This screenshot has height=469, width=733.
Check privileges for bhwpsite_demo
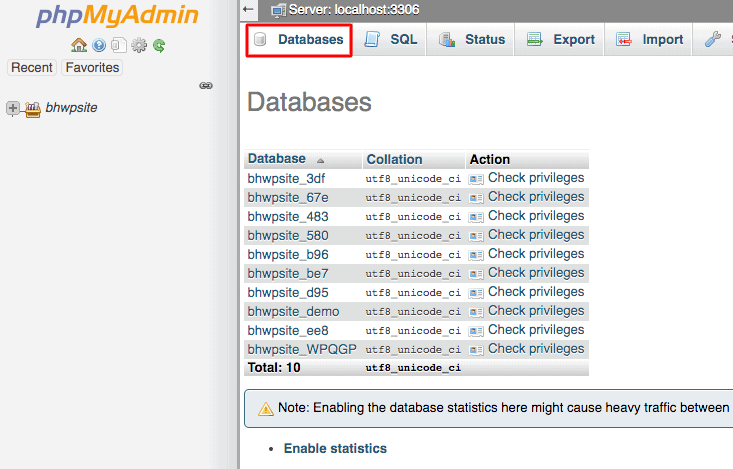tap(536, 311)
